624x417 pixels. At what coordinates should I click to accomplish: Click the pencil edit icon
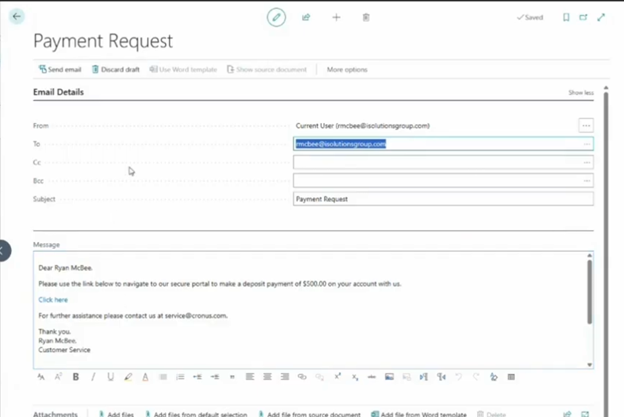[276, 17]
